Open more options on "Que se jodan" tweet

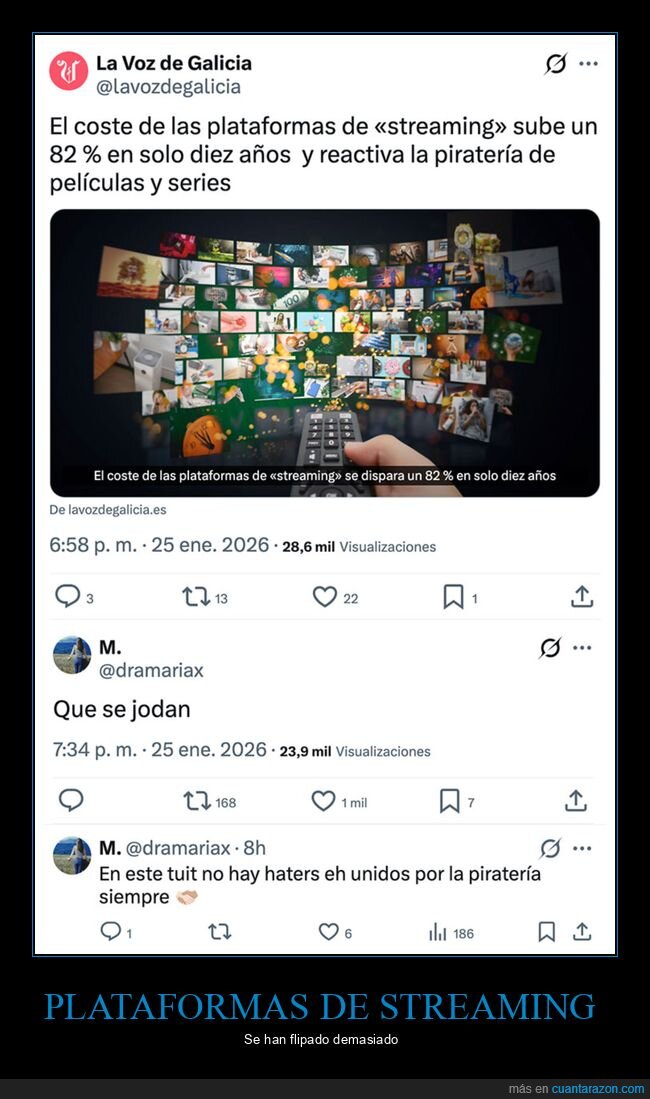click(582, 648)
